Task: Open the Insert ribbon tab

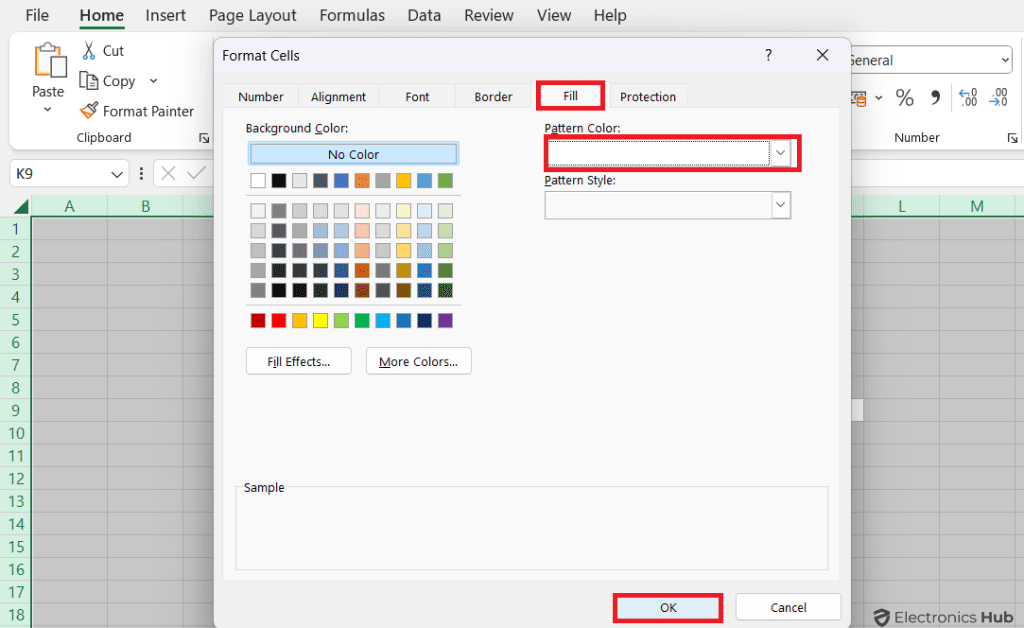Action: point(165,16)
